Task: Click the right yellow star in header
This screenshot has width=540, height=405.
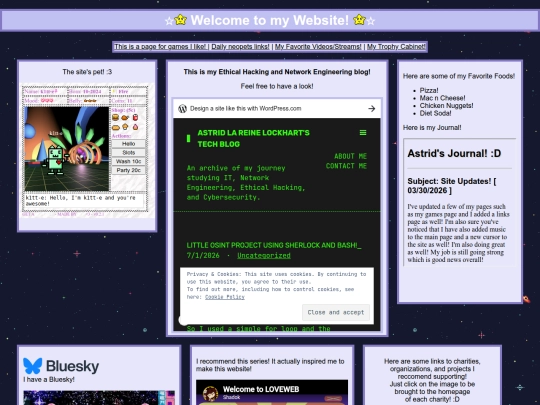Action: (x=359, y=20)
